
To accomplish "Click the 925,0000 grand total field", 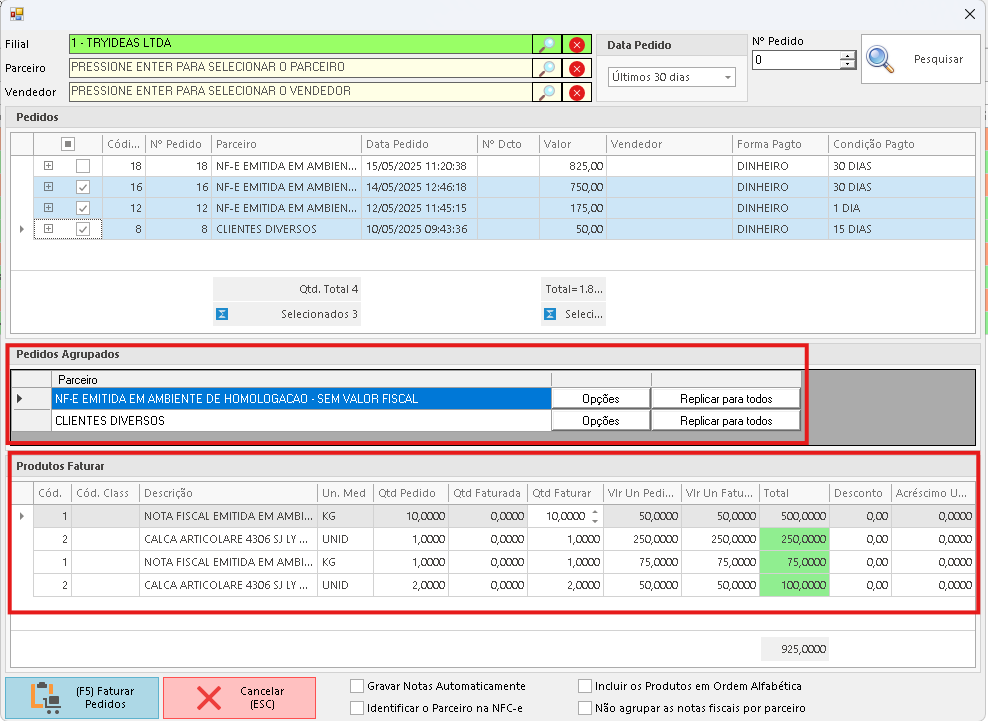I will click(795, 649).
